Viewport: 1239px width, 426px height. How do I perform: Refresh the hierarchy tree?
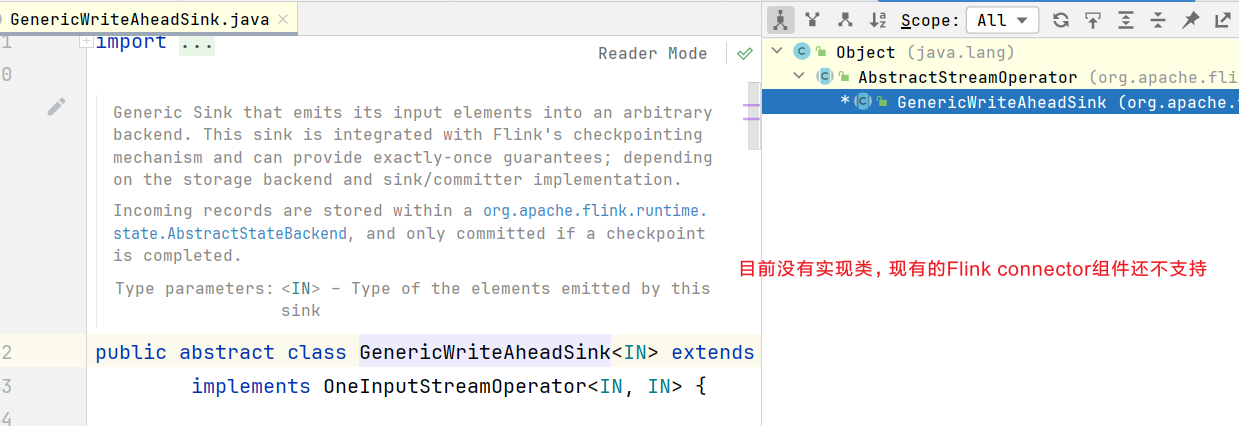click(x=1061, y=20)
